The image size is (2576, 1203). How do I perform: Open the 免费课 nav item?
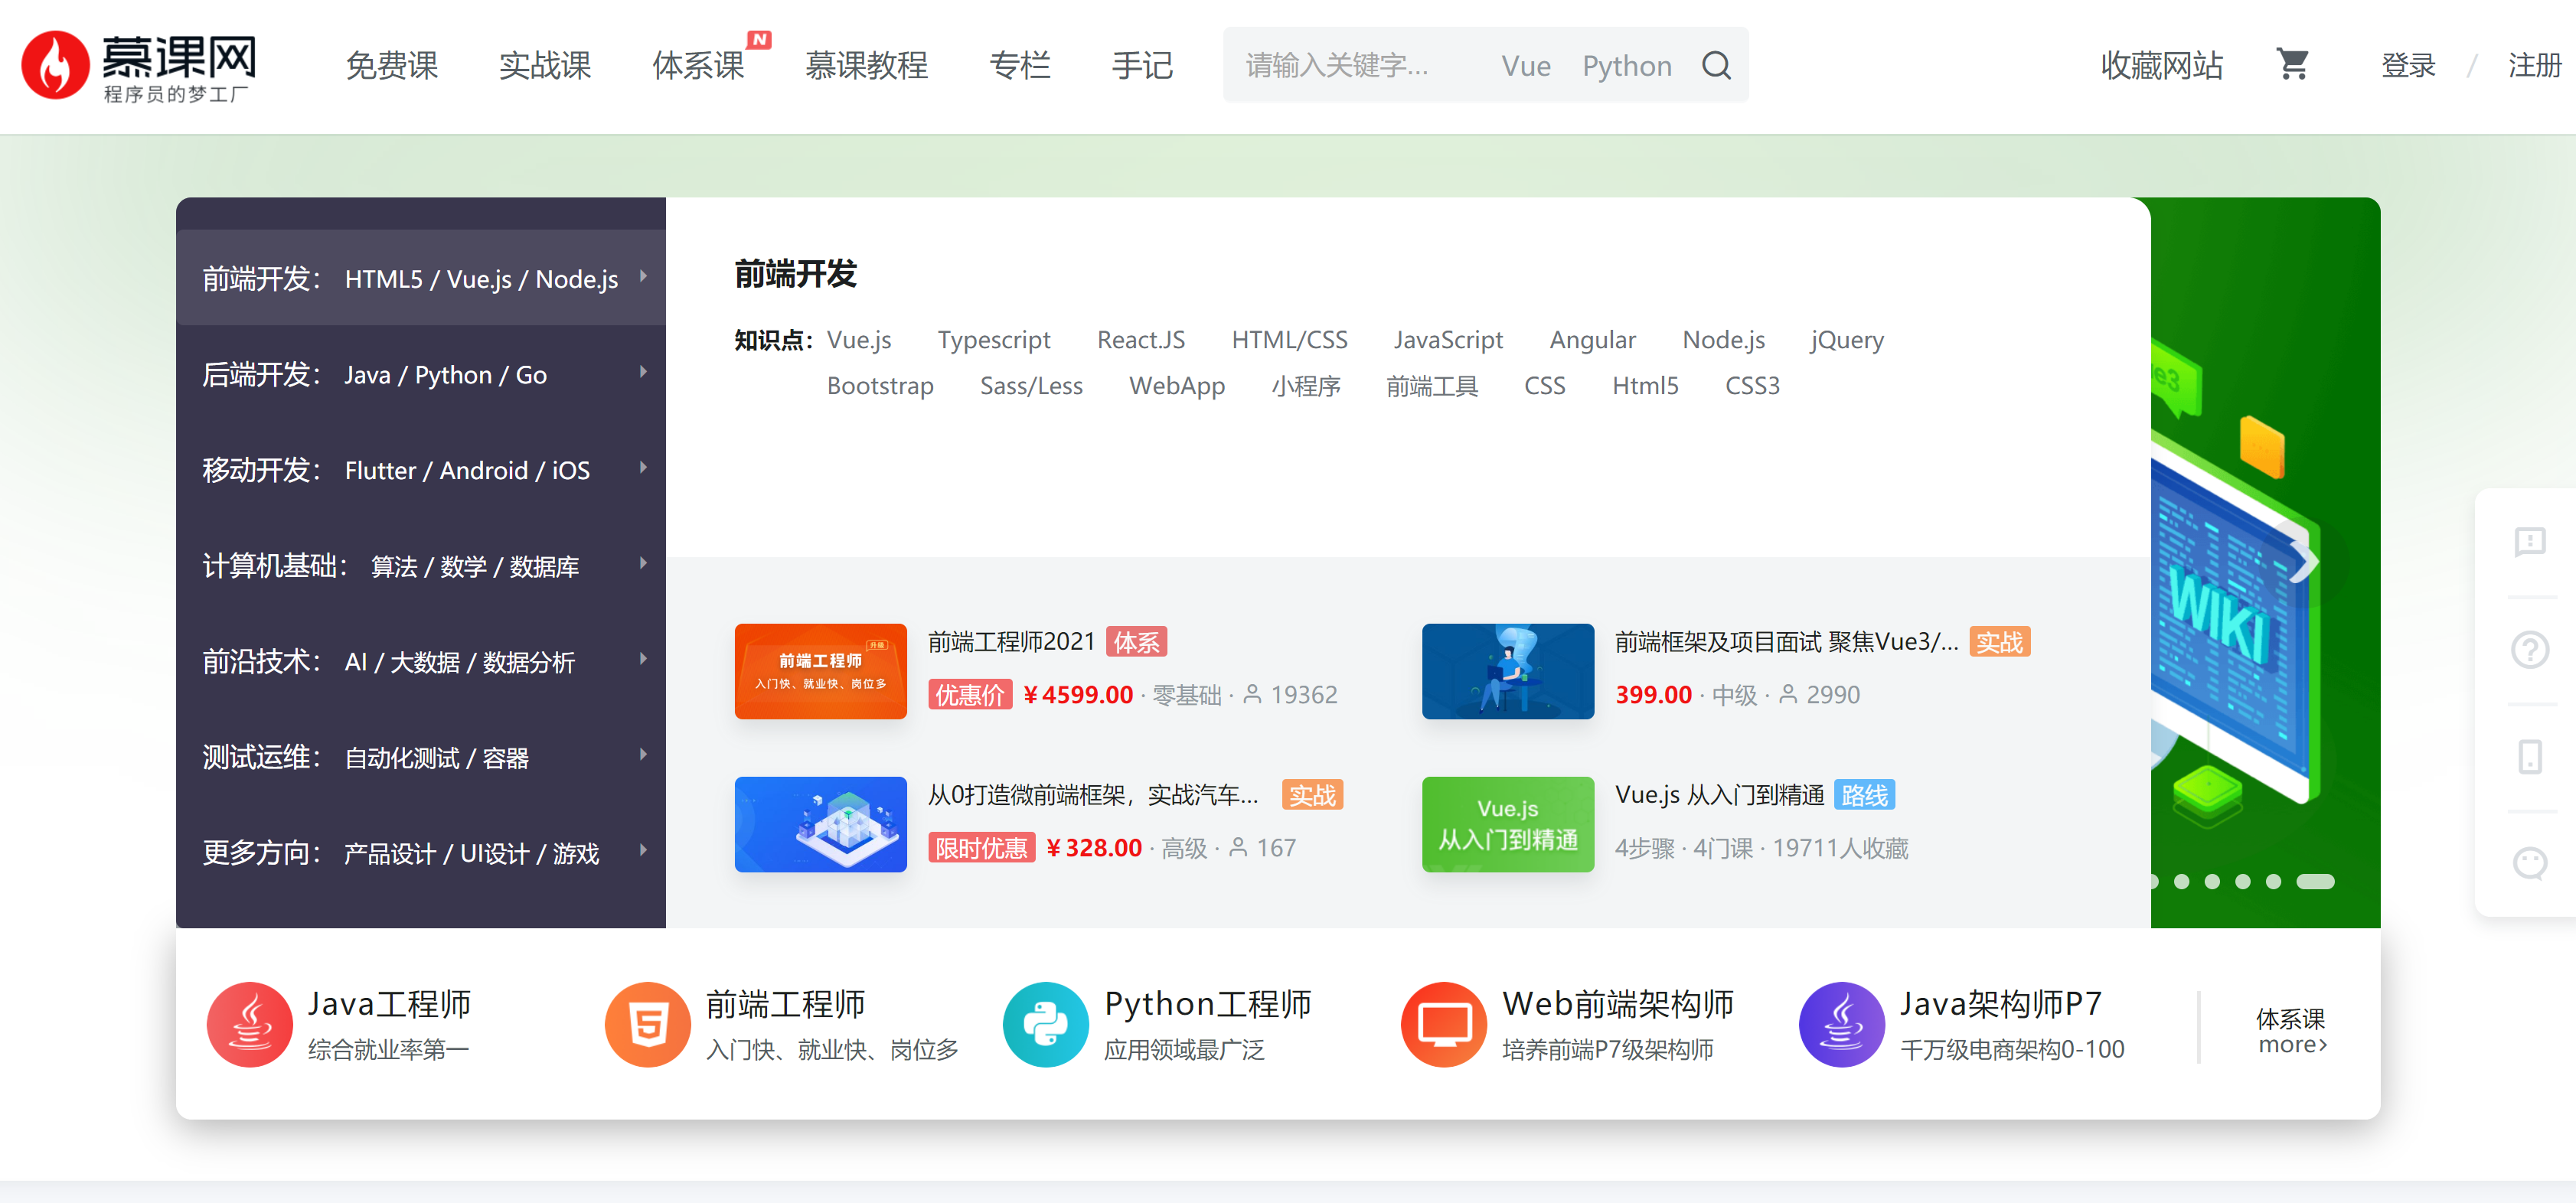point(392,66)
